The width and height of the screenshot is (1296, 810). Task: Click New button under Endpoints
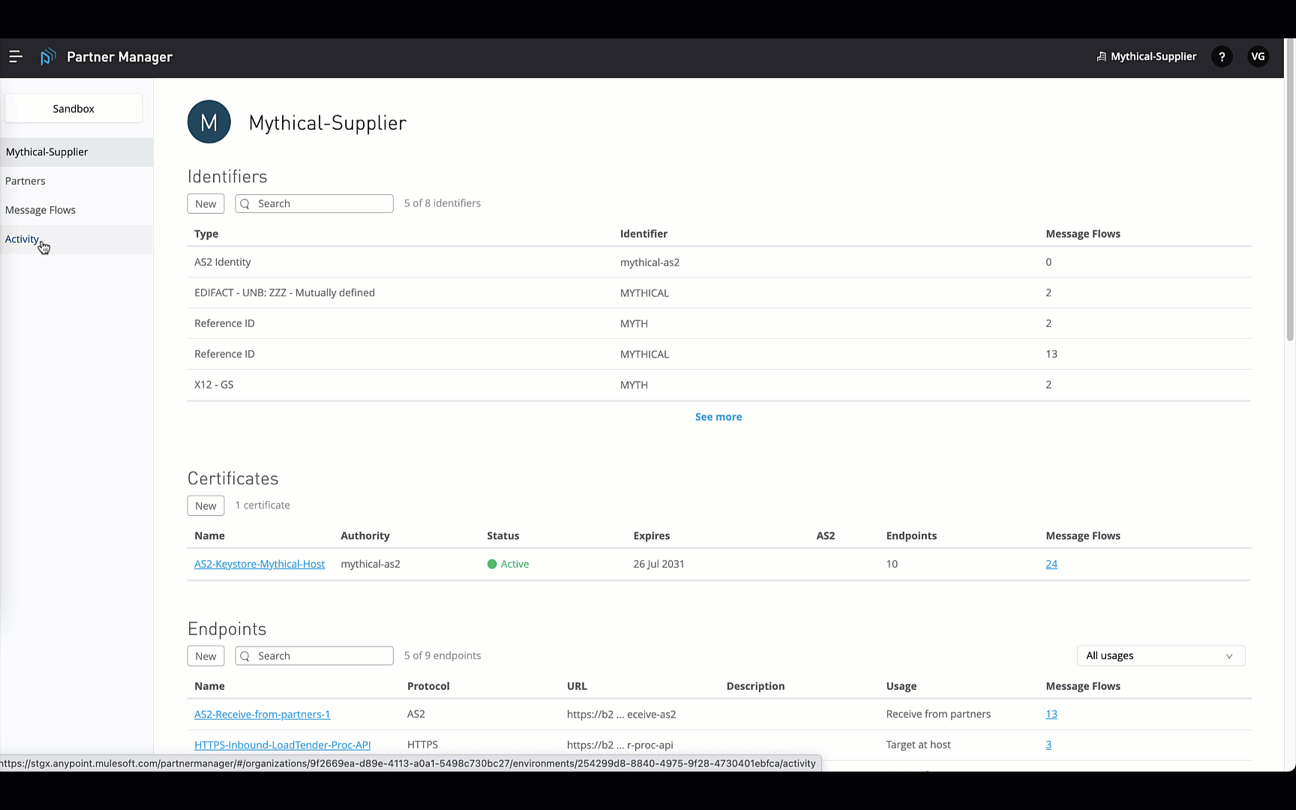click(x=205, y=656)
